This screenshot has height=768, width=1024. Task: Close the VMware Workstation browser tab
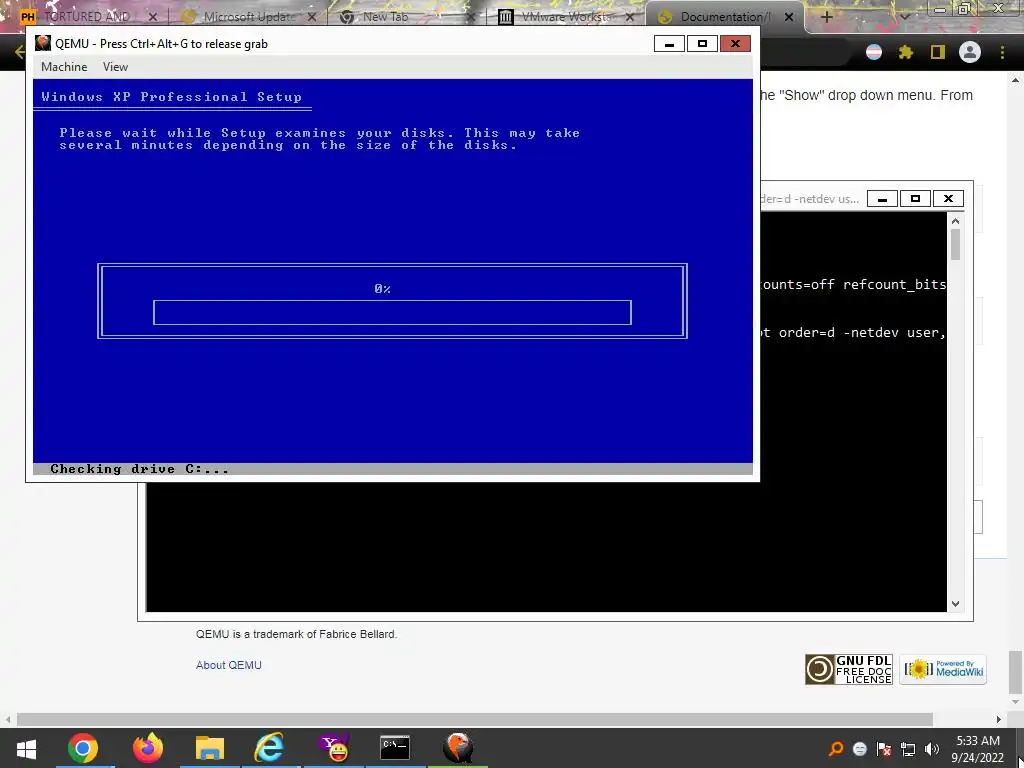[630, 17]
